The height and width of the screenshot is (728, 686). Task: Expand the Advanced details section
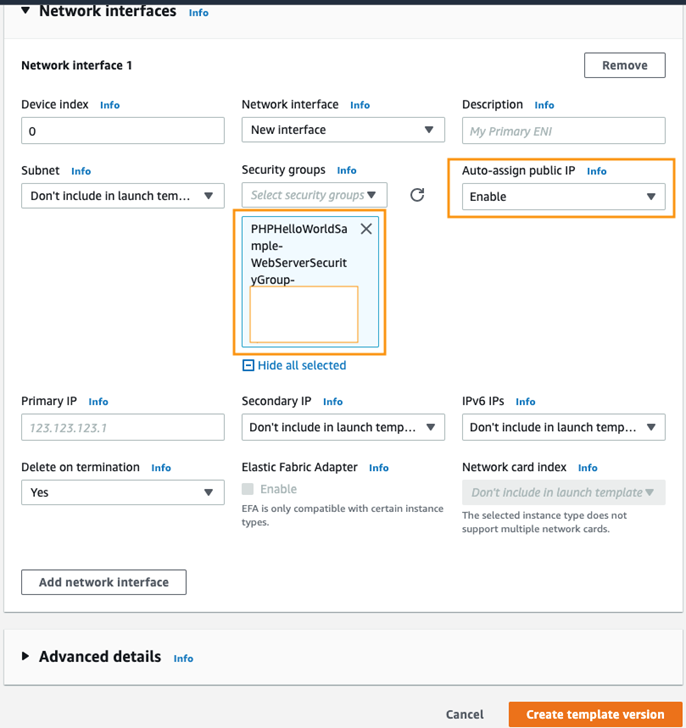click(26, 657)
